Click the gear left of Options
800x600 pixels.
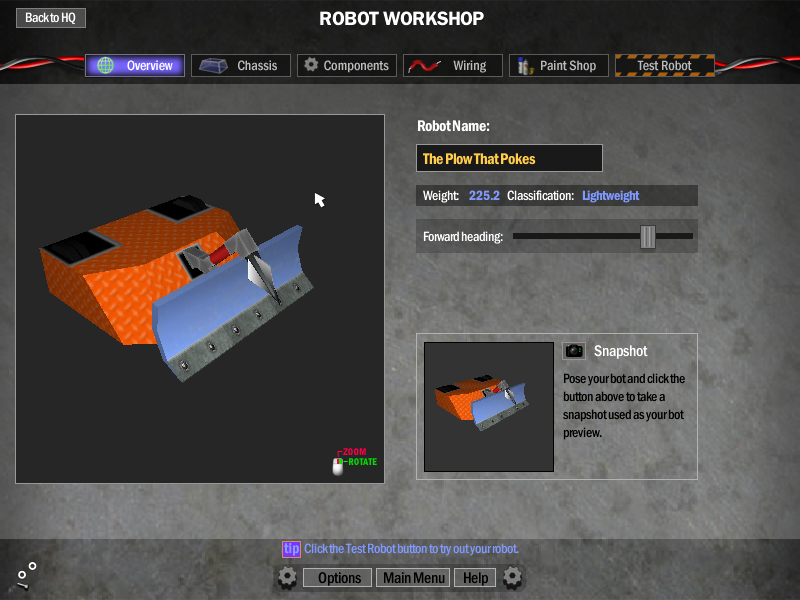(x=287, y=578)
